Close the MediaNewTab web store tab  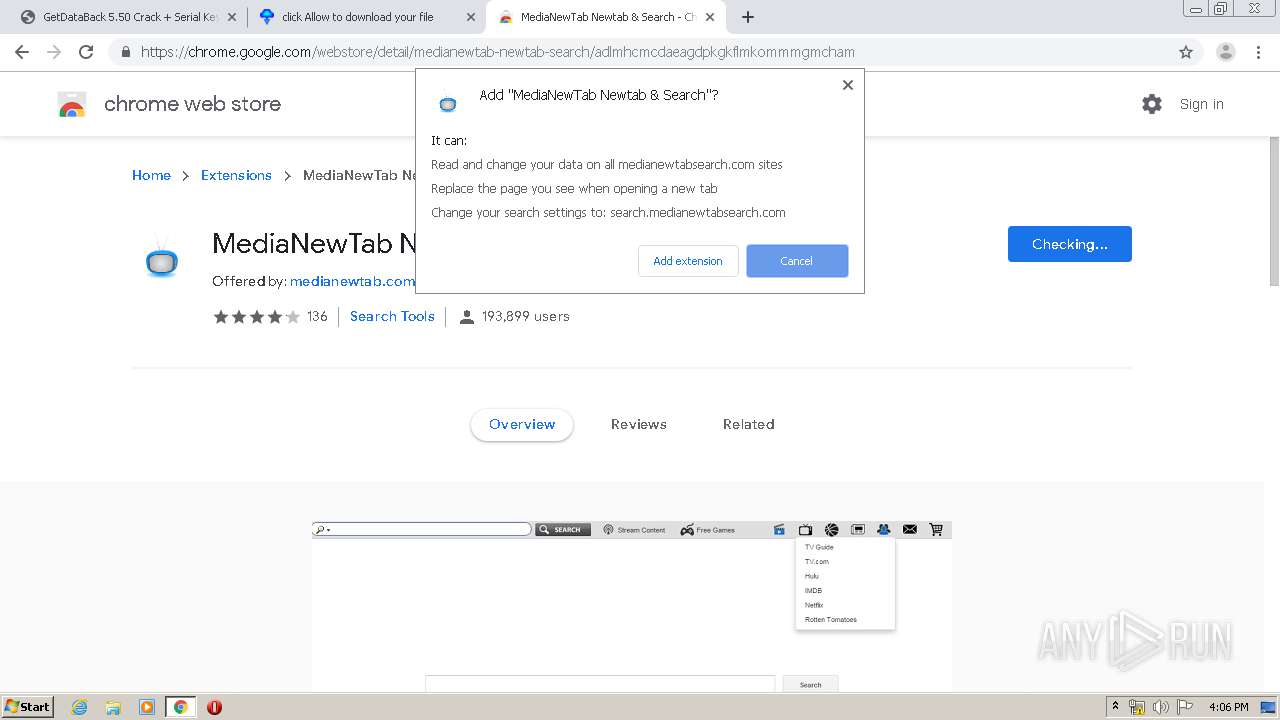(x=709, y=17)
